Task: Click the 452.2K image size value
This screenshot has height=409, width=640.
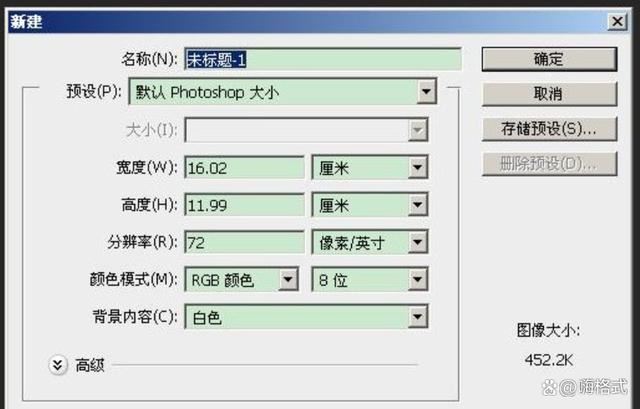Action: (549, 360)
